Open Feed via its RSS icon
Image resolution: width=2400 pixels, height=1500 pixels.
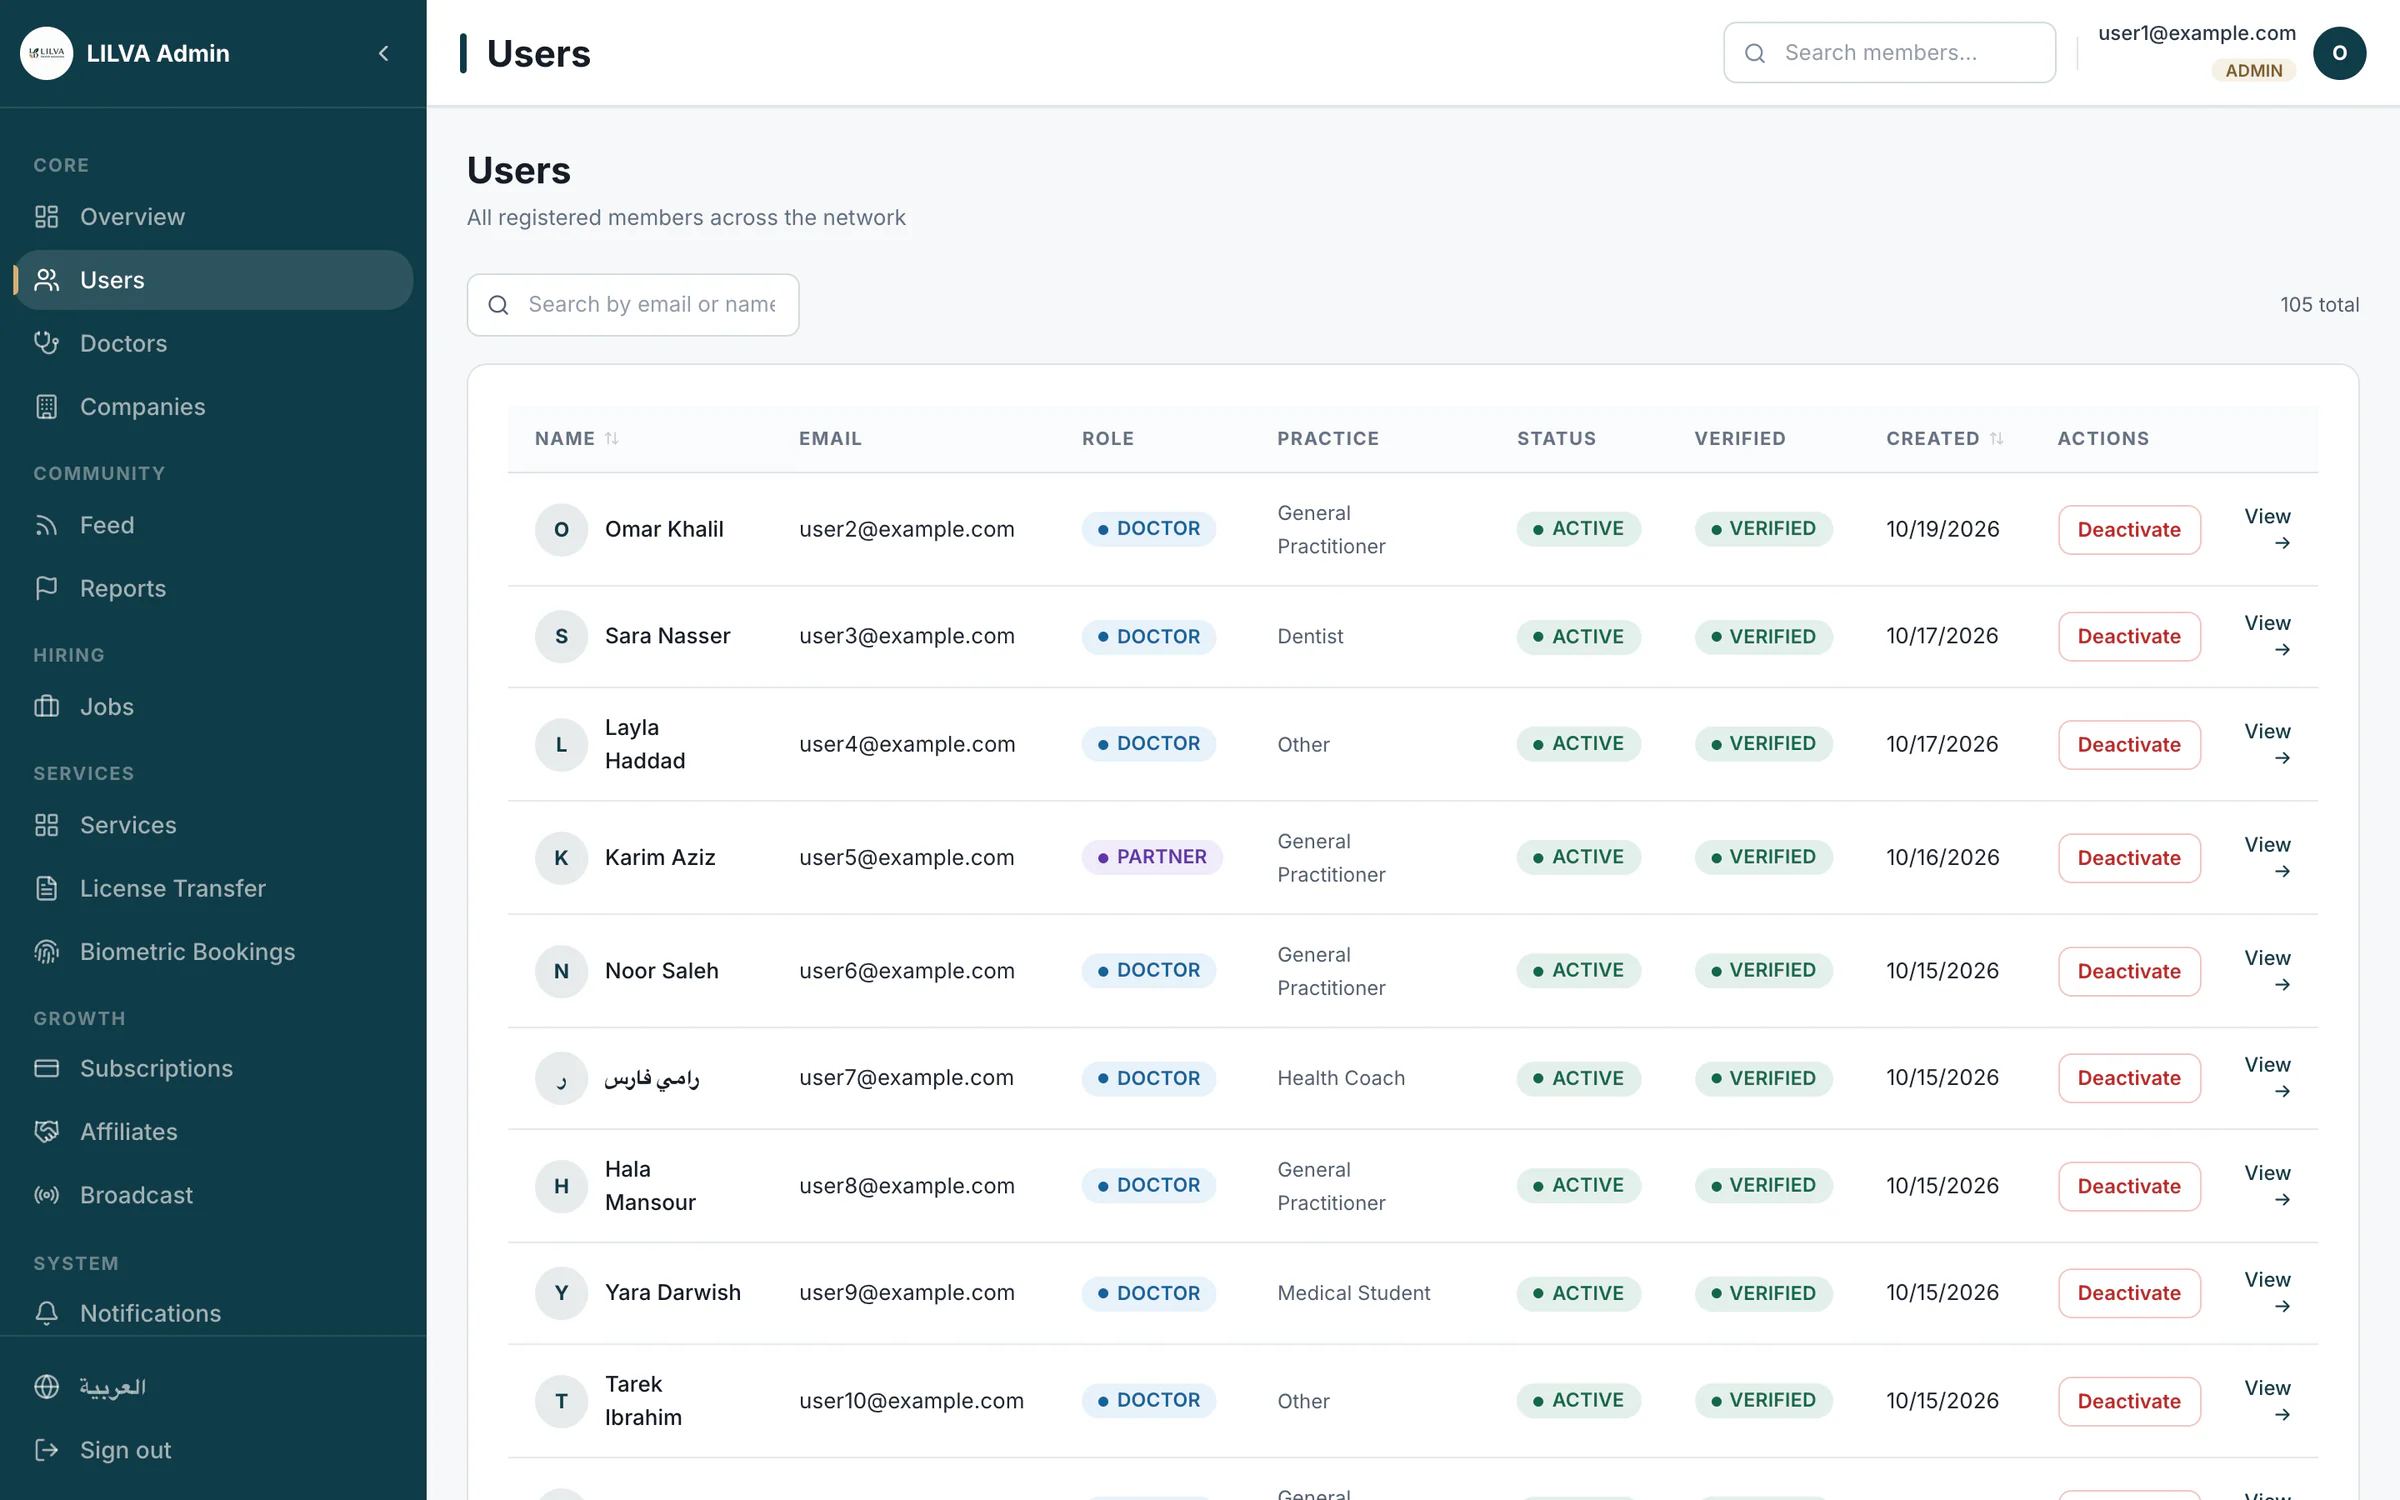pos(46,525)
